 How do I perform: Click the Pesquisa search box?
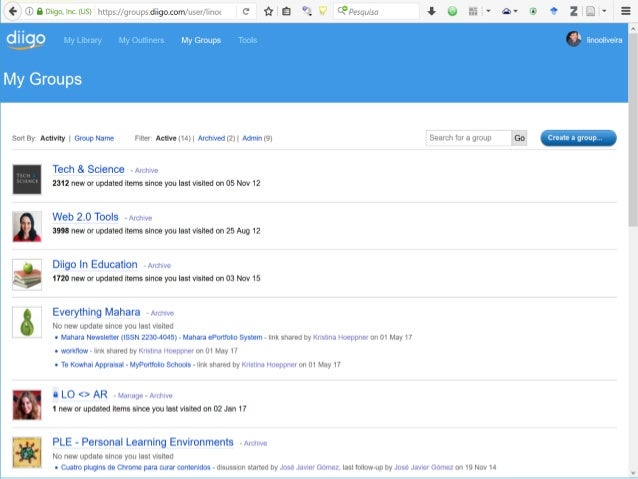(x=376, y=11)
